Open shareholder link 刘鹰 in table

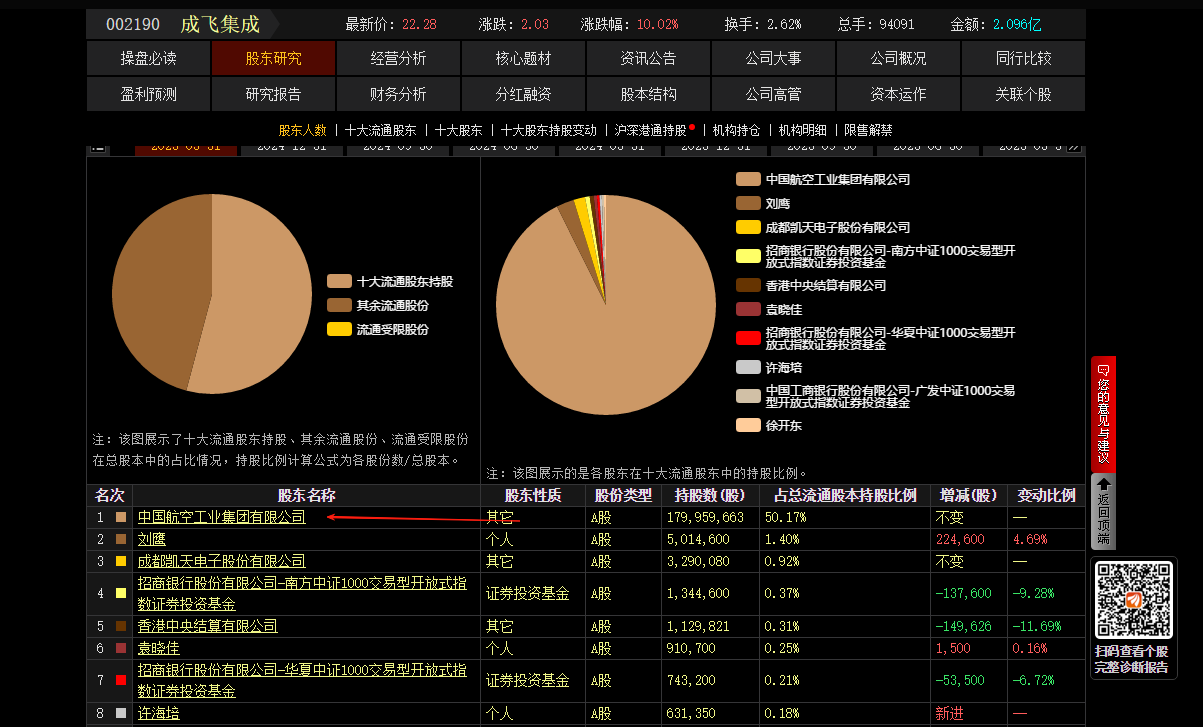pos(151,539)
